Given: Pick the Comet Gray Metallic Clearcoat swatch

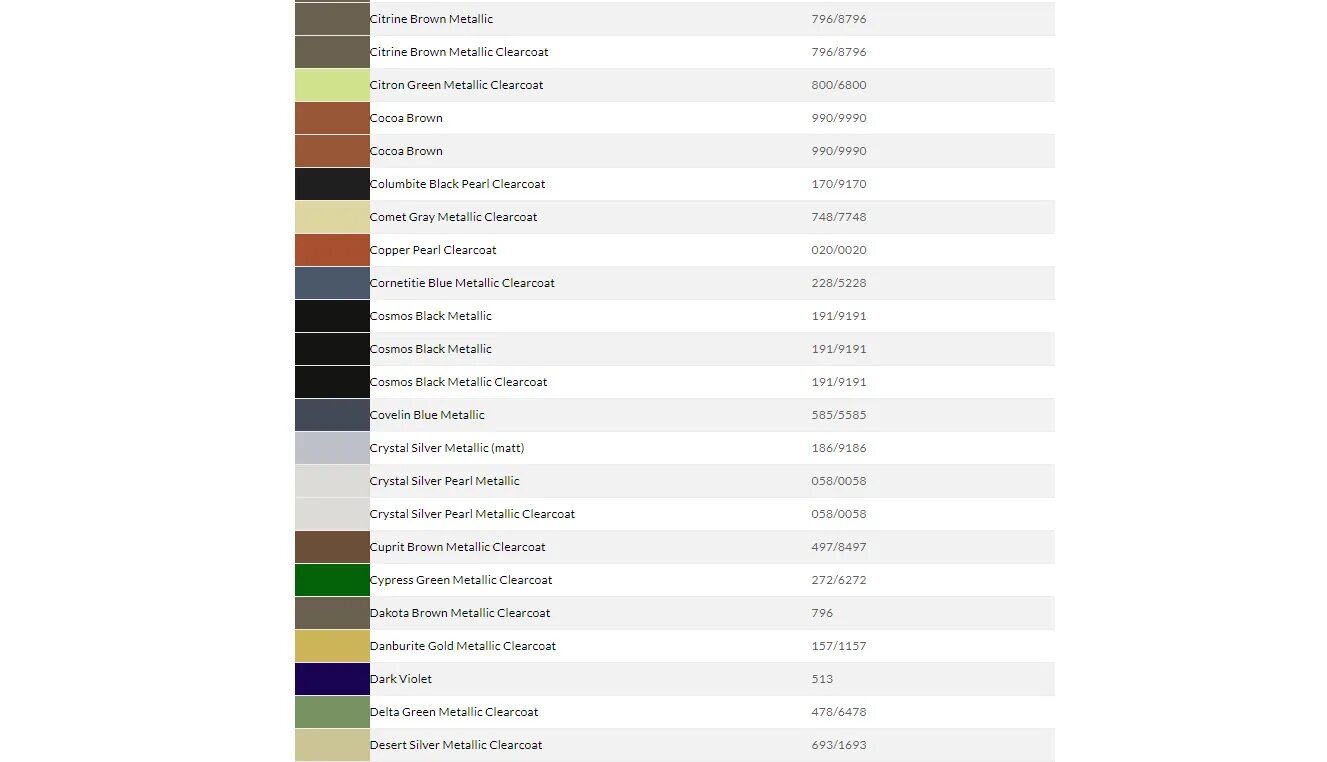Looking at the screenshot, I should coord(332,217).
